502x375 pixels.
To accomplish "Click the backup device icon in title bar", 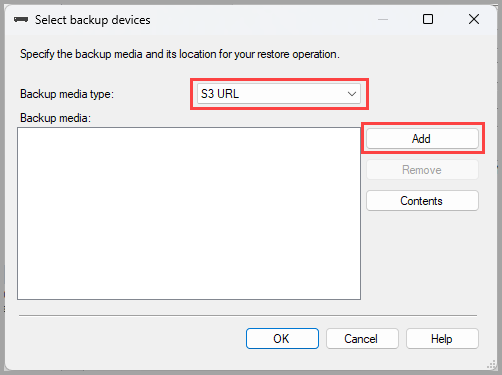I will click(x=21, y=20).
